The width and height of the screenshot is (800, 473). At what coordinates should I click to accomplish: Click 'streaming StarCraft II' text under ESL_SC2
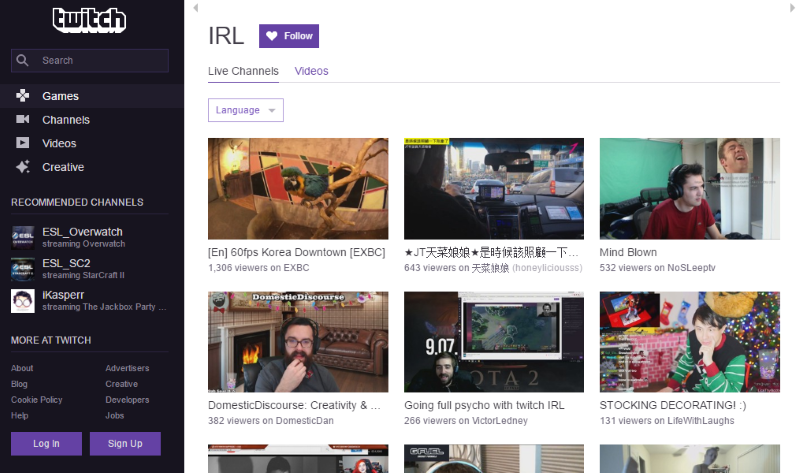pos(83,275)
